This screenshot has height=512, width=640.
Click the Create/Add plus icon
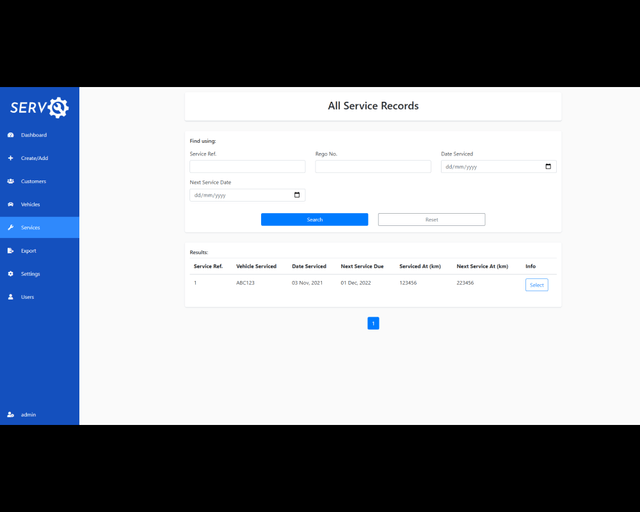click(x=10, y=158)
